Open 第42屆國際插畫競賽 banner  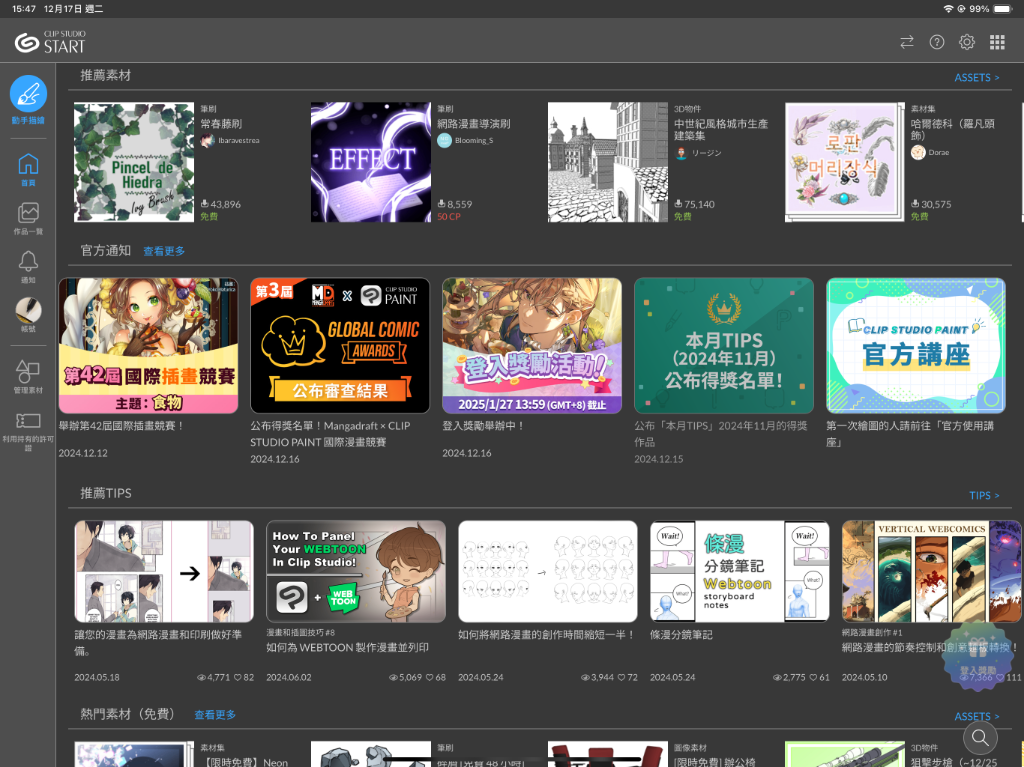click(148, 346)
